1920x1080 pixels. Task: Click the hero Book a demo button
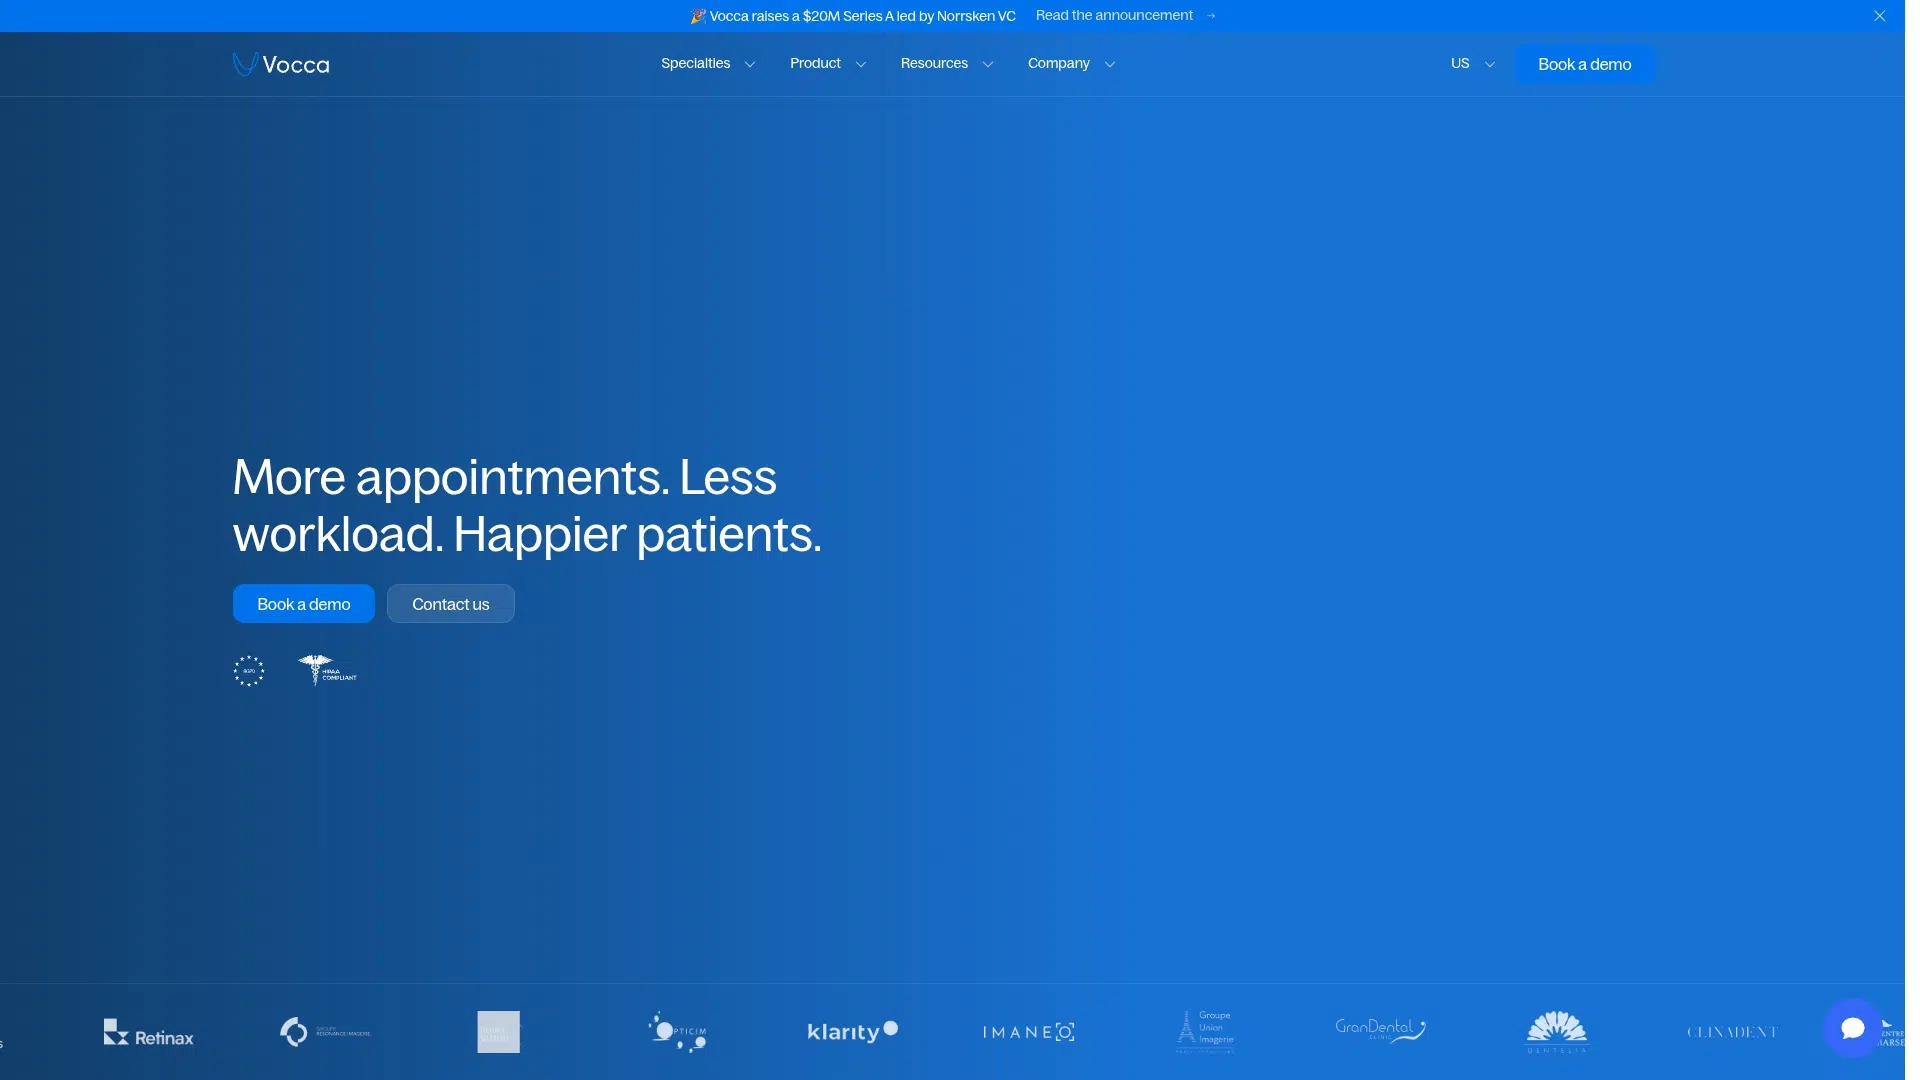click(304, 604)
